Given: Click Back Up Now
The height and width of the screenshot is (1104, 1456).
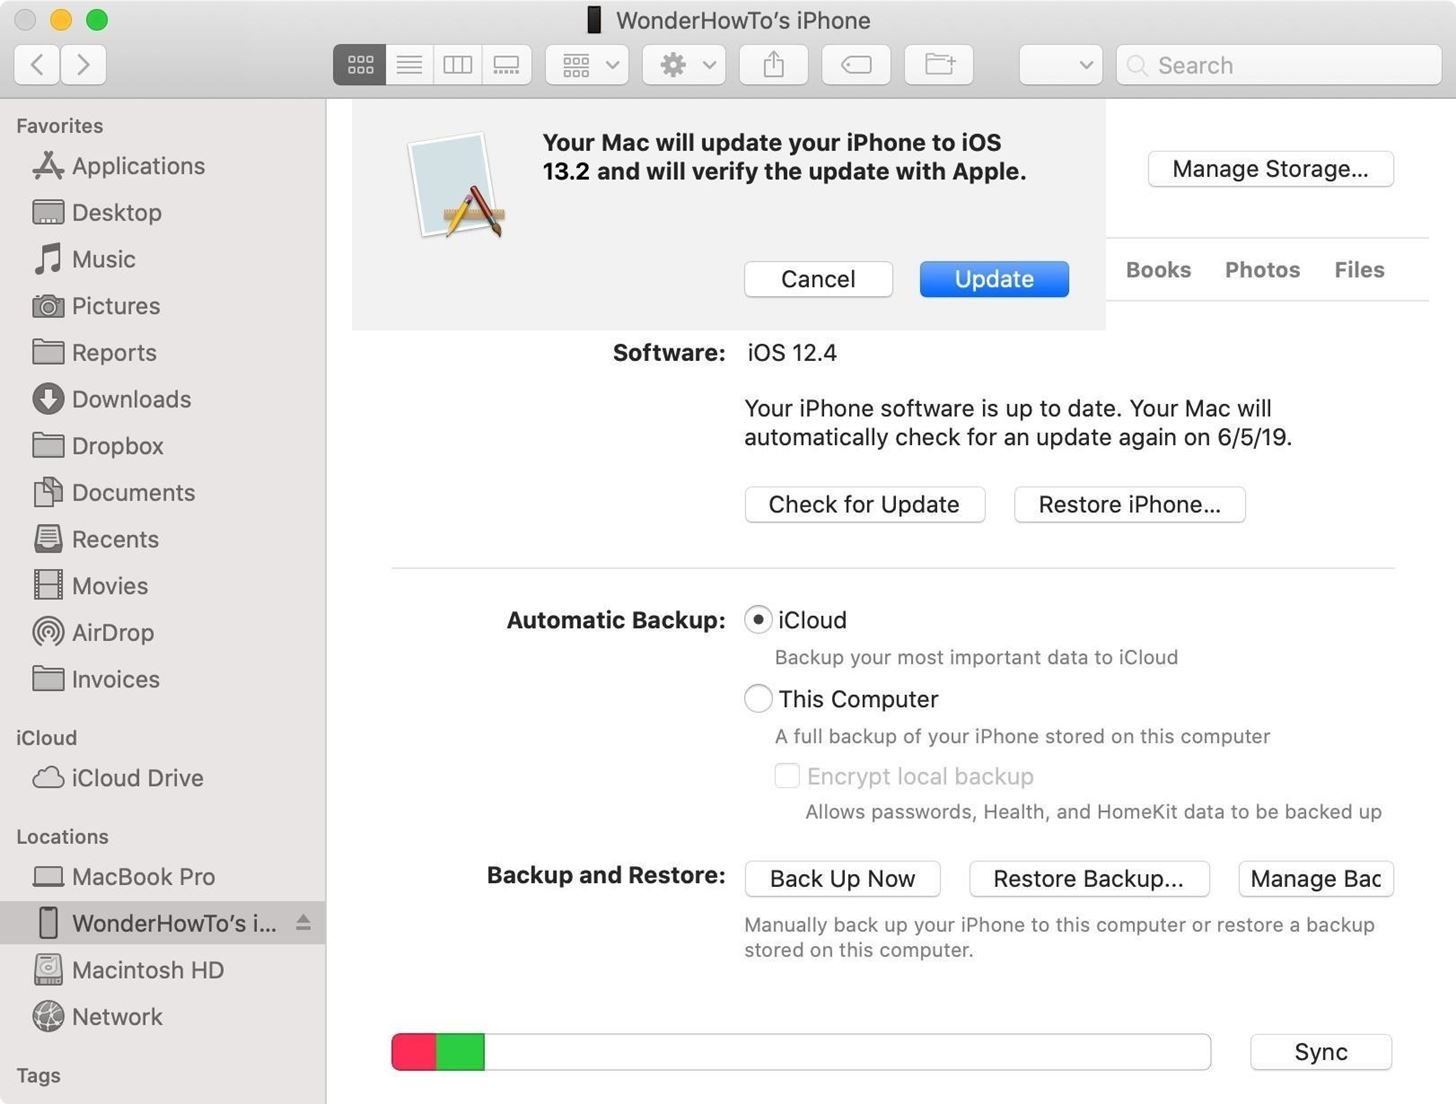Looking at the screenshot, I should point(841,878).
